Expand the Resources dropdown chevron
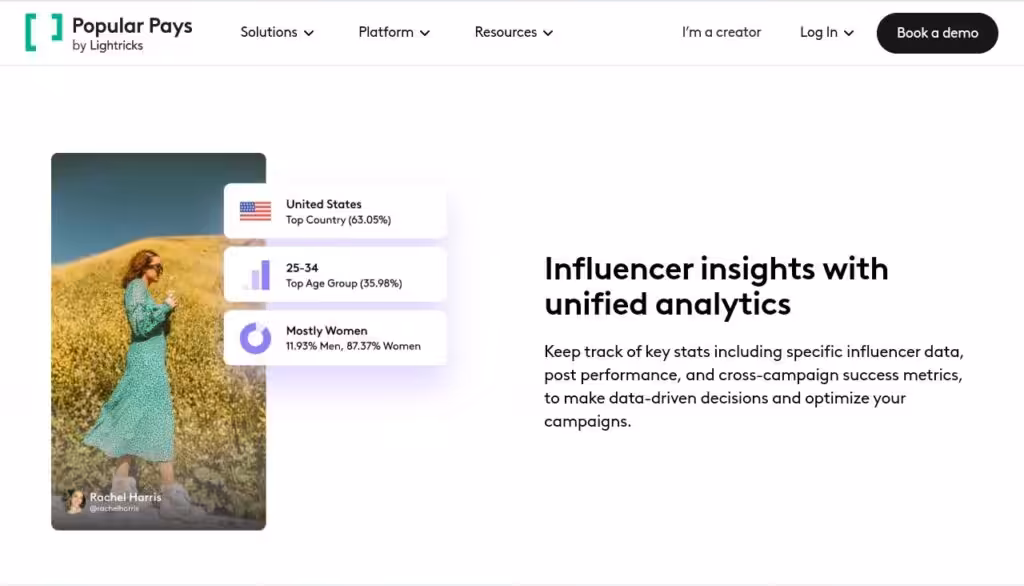The width and height of the screenshot is (1024, 586). (x=548, y=32)
